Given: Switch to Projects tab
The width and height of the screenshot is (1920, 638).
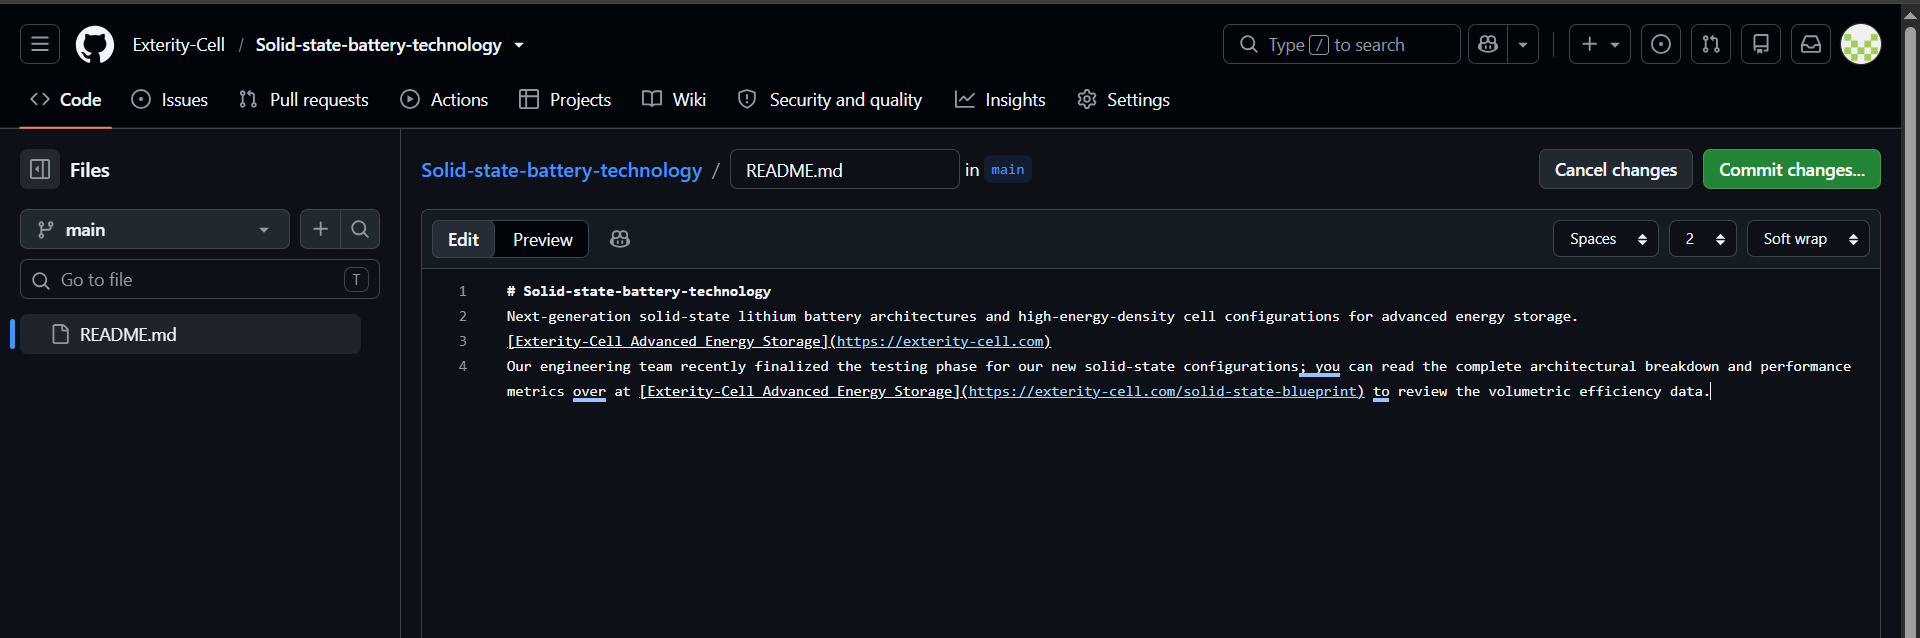Looking at the screenshot, I should point(565,100).
